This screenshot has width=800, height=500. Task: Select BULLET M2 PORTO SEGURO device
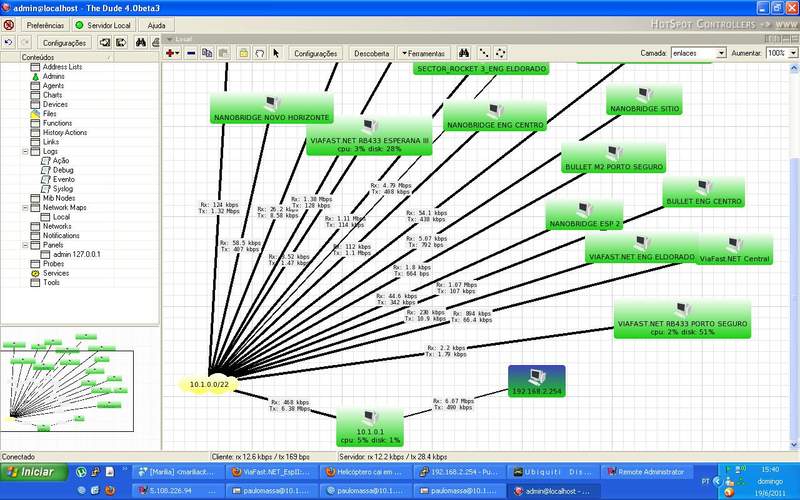(x=614, y=158)
